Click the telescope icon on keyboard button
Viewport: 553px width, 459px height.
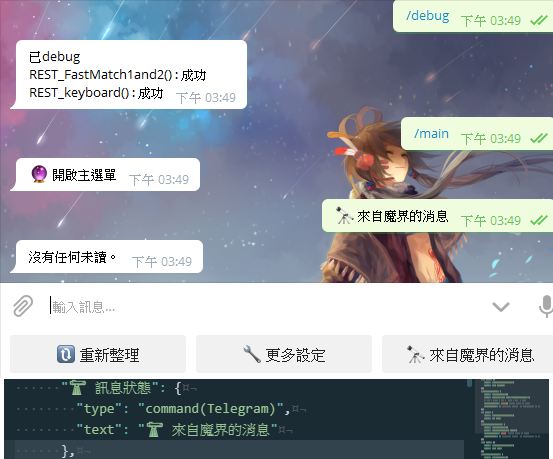415,354
